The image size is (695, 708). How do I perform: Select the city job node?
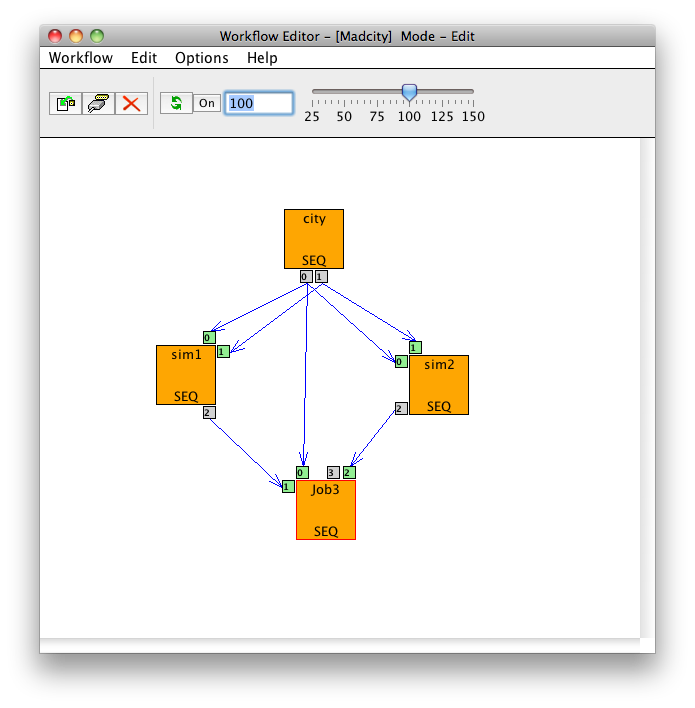pyautogui.click(x=314, y=238)
